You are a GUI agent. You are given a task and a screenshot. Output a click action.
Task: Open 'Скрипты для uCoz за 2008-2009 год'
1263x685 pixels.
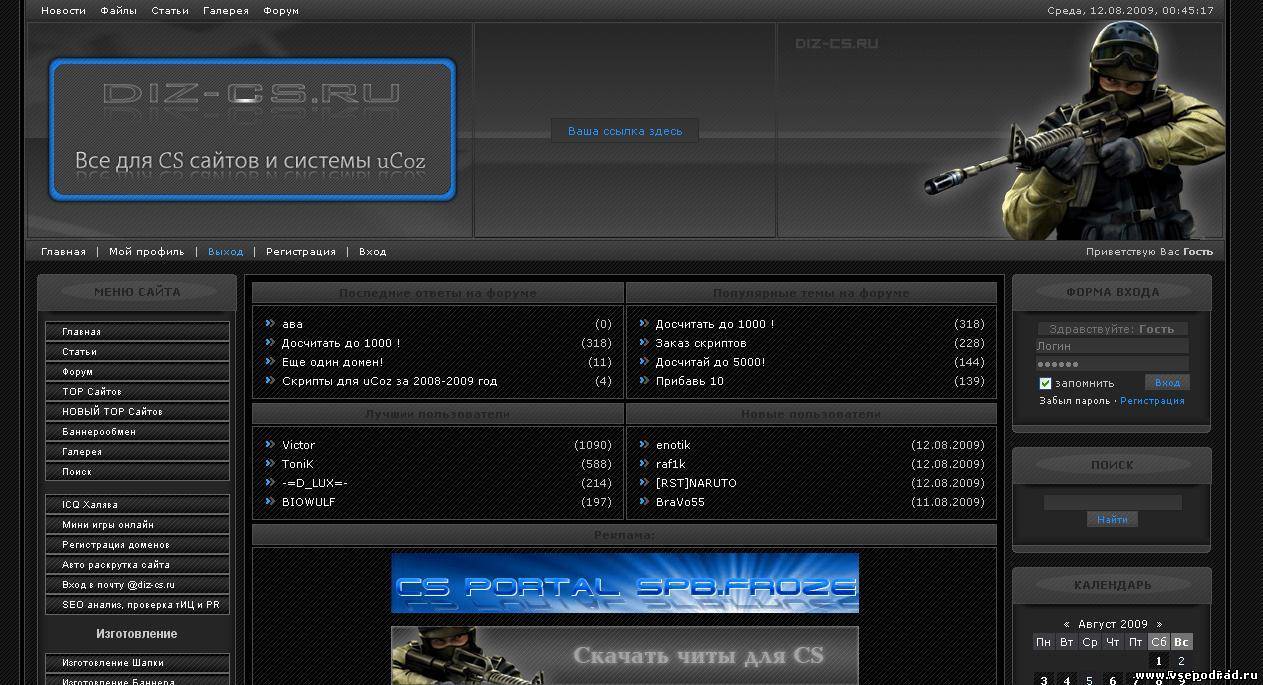click(389, 381)
